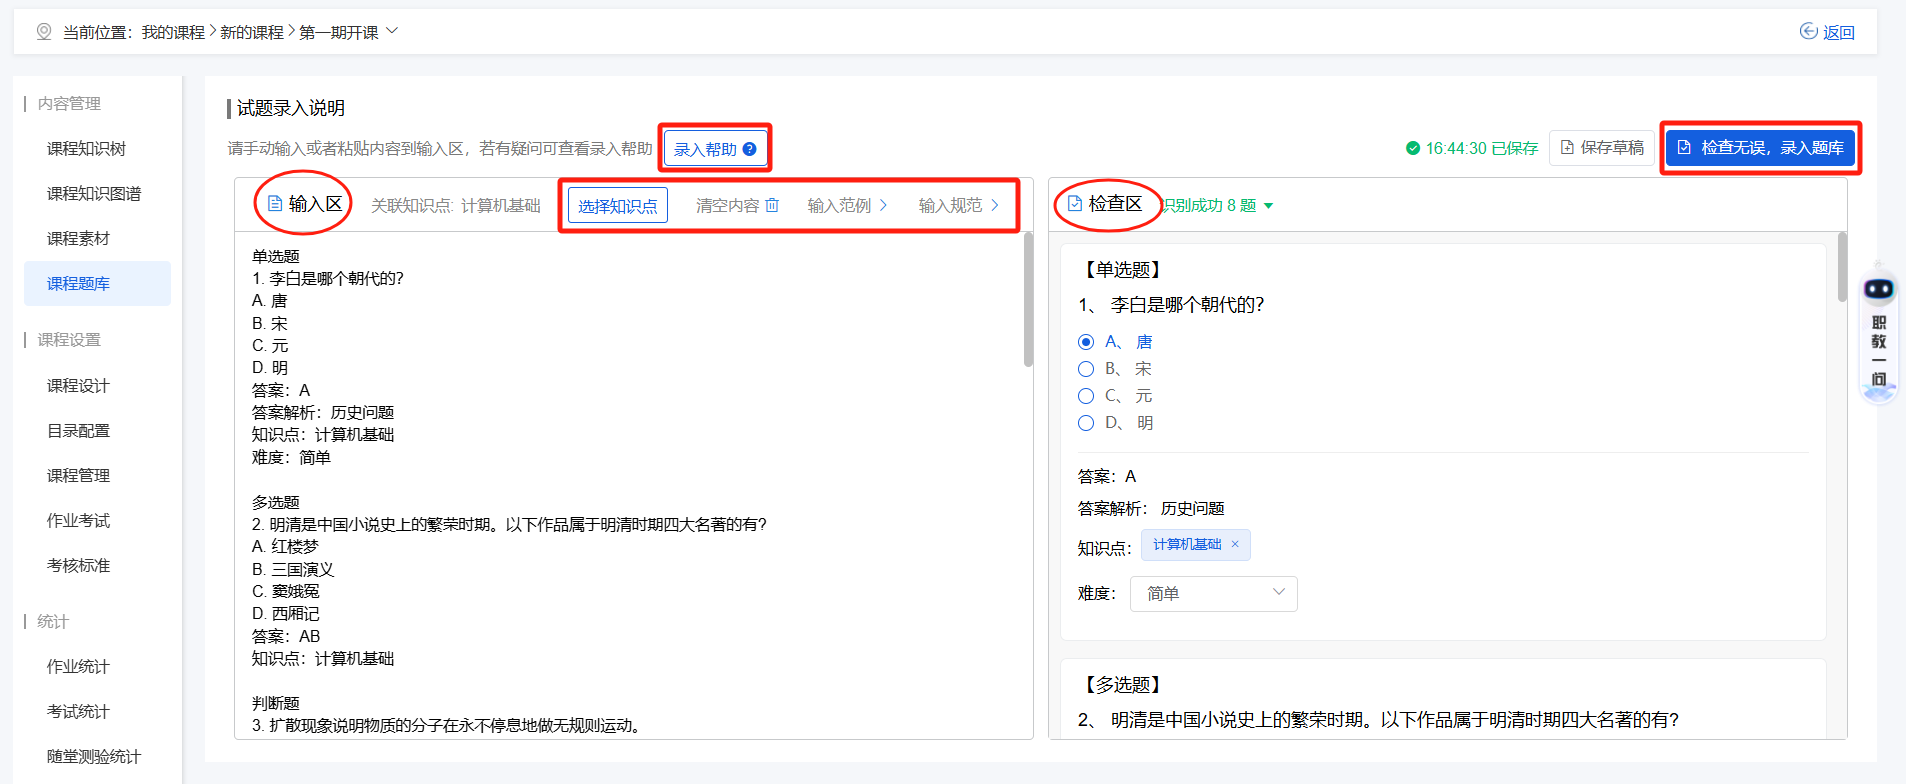Click the 录入帮助 button
1906x784 pixels.
click(715, 149)
